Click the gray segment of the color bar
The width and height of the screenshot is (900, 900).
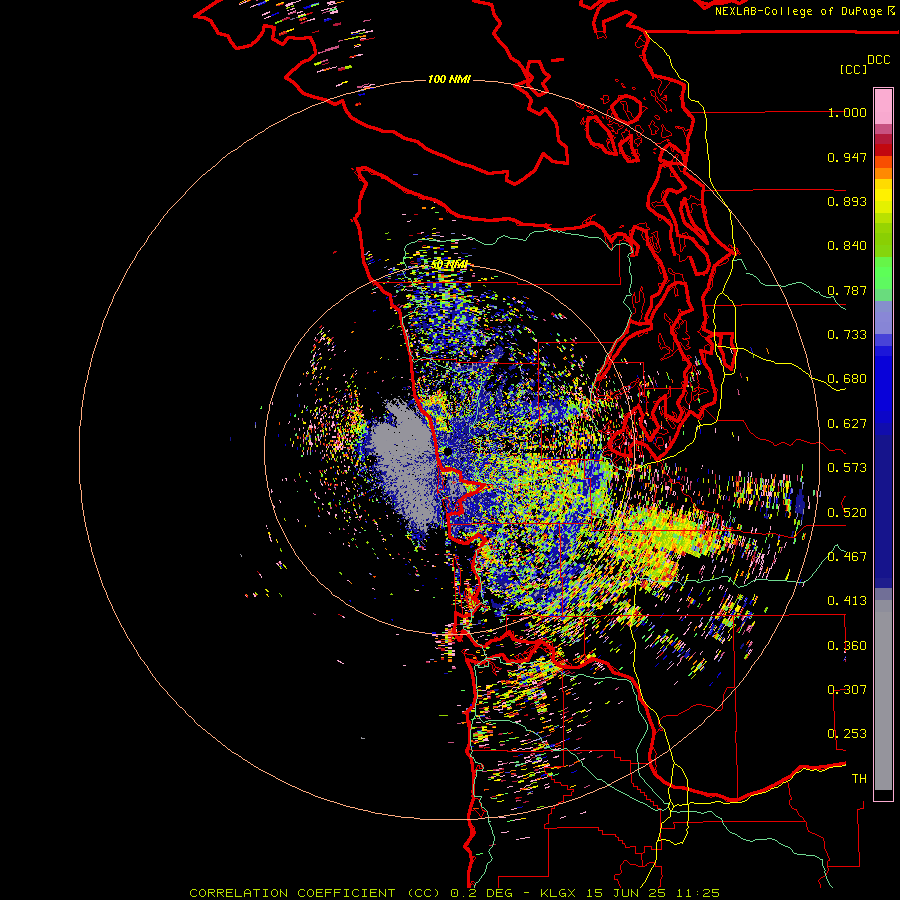pos(883,695)
